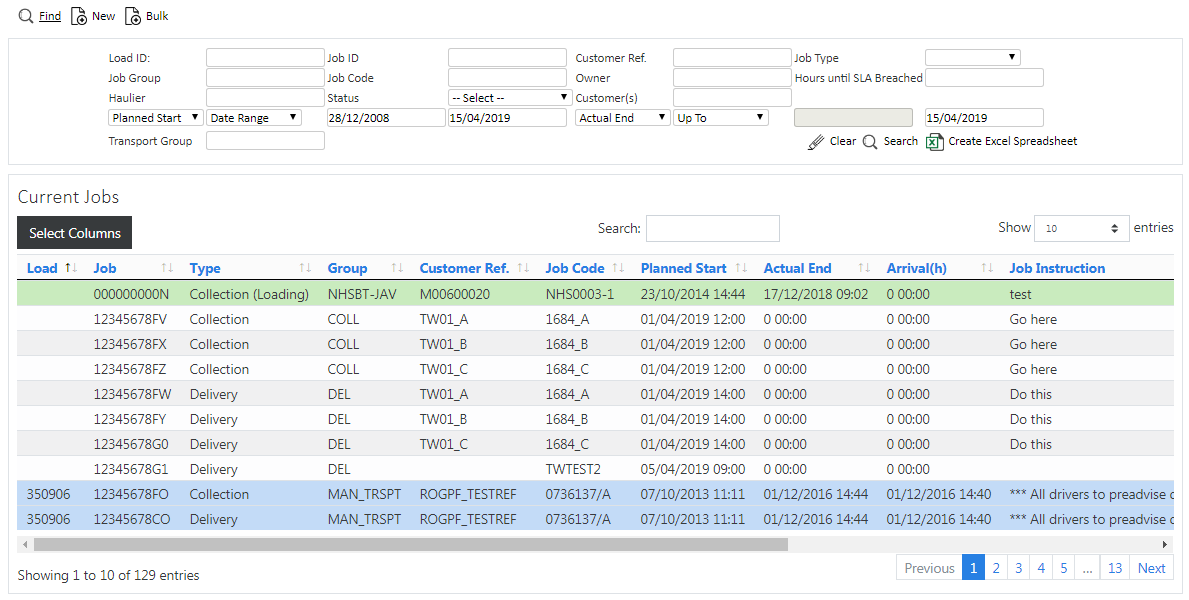Sort by the Group column arrows
1189x600 pixels.
coord(397,268)
